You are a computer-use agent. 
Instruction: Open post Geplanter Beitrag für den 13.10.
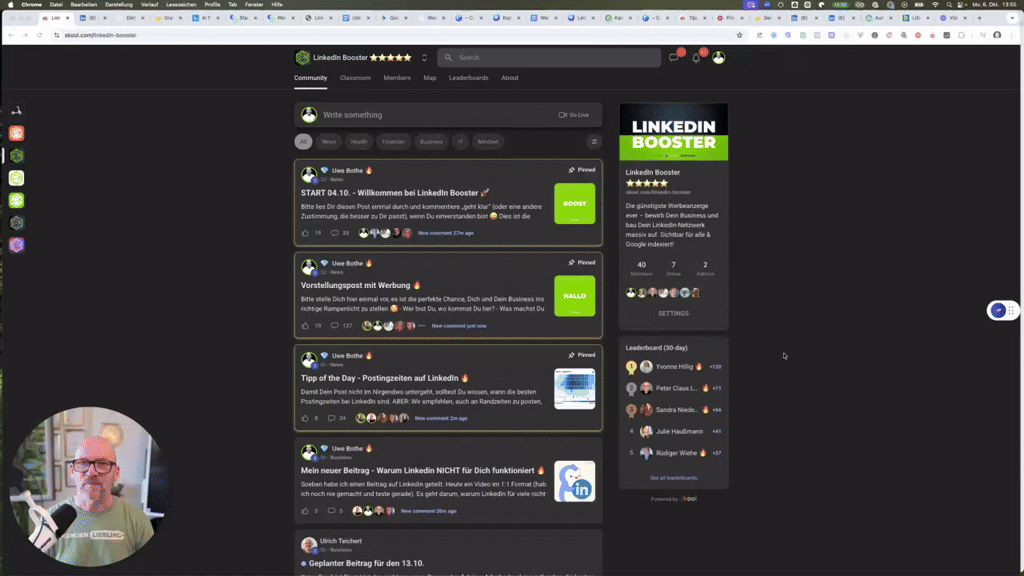366,564
